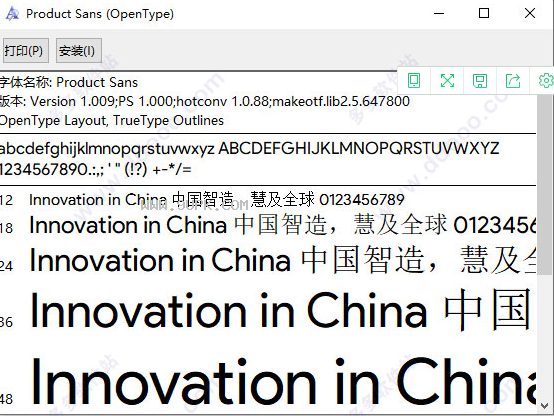Close the Product Sans window
The height and width of the screenshot is (416, 554).
pos(530,13)
